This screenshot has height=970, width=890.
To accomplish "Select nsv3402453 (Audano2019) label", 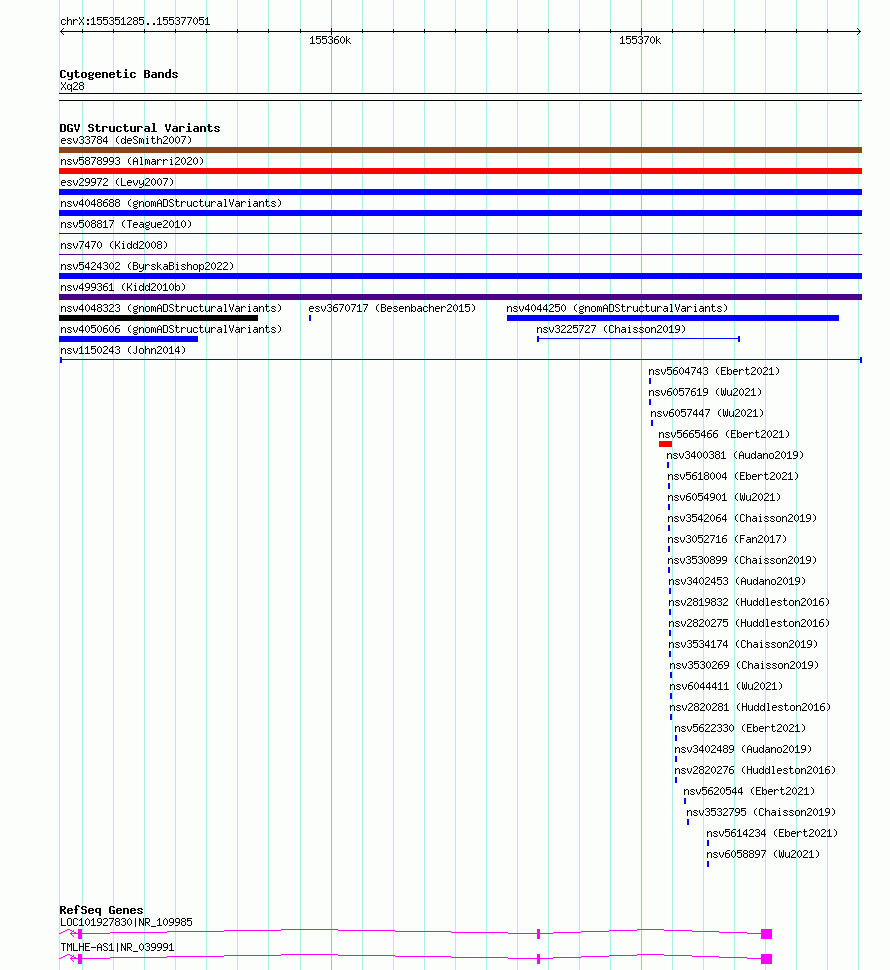I will pos(737,582).
